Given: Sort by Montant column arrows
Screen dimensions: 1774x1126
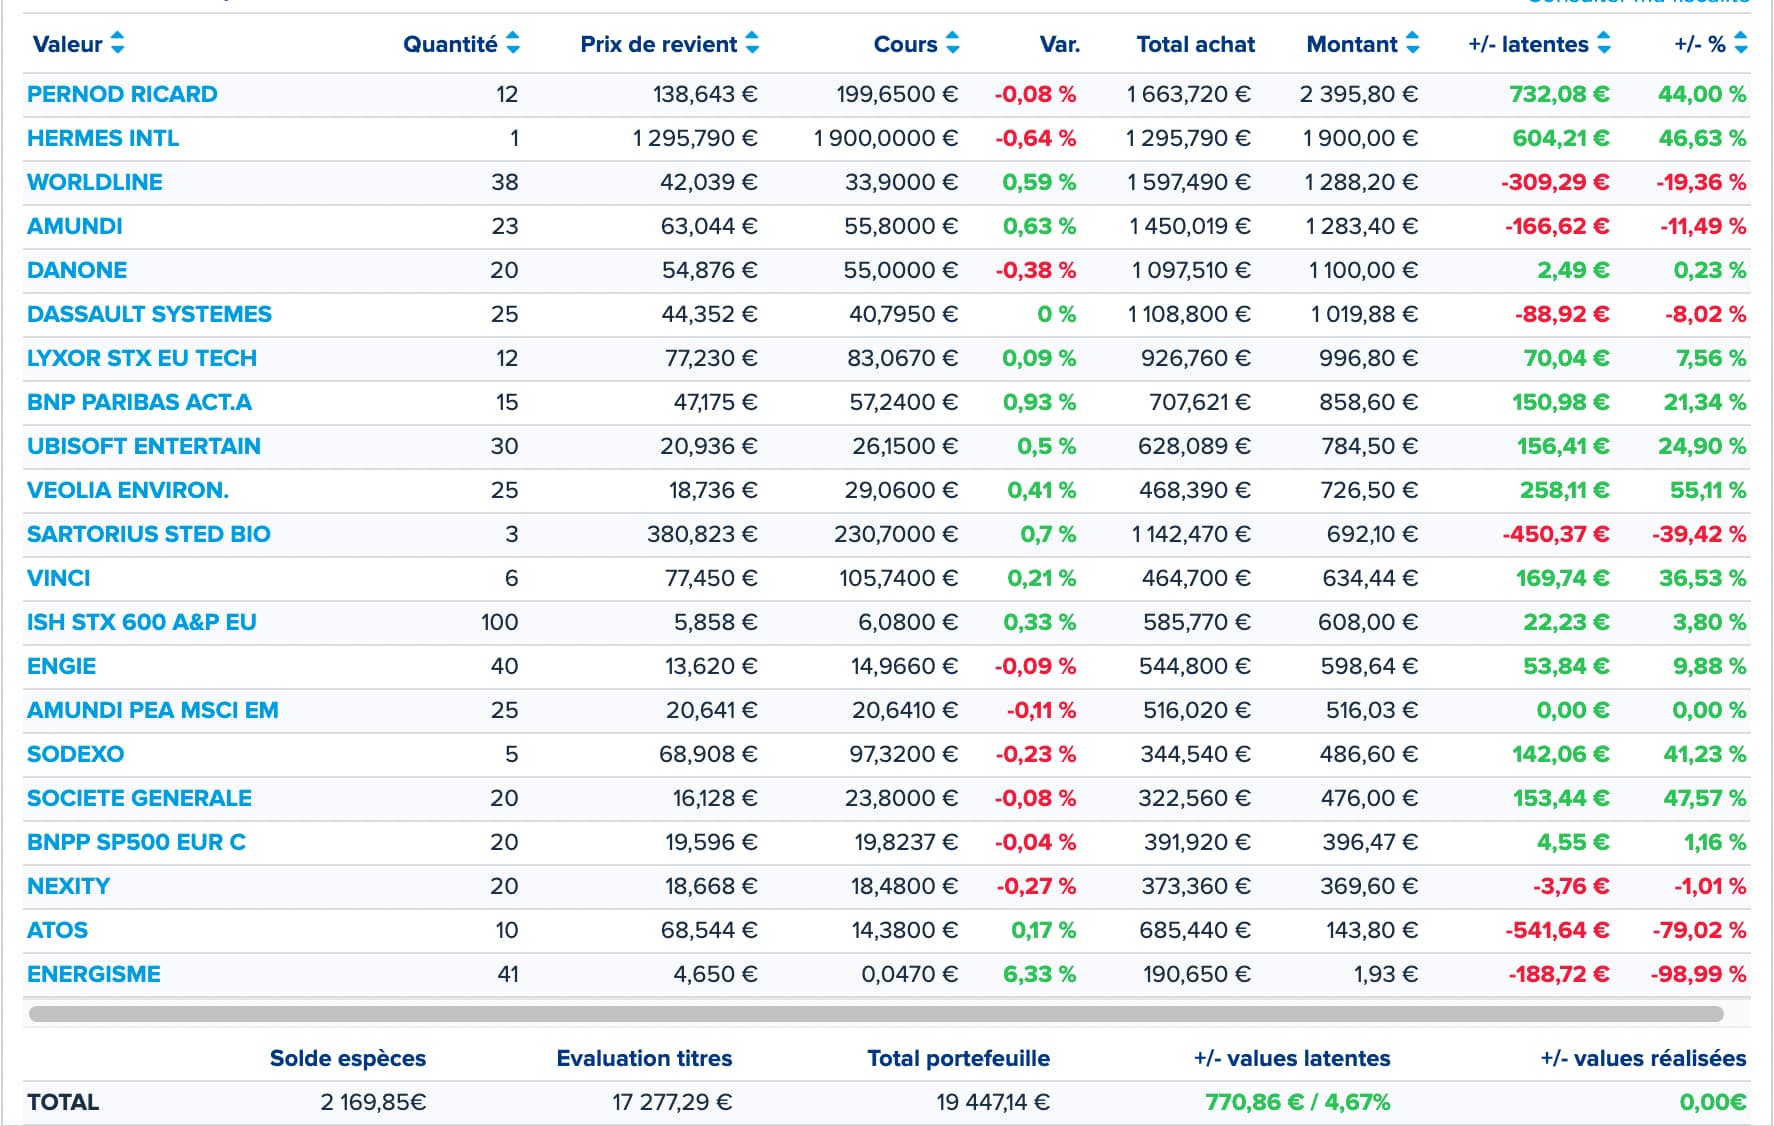Looking at the screenshot, I should click(1412, 43).
